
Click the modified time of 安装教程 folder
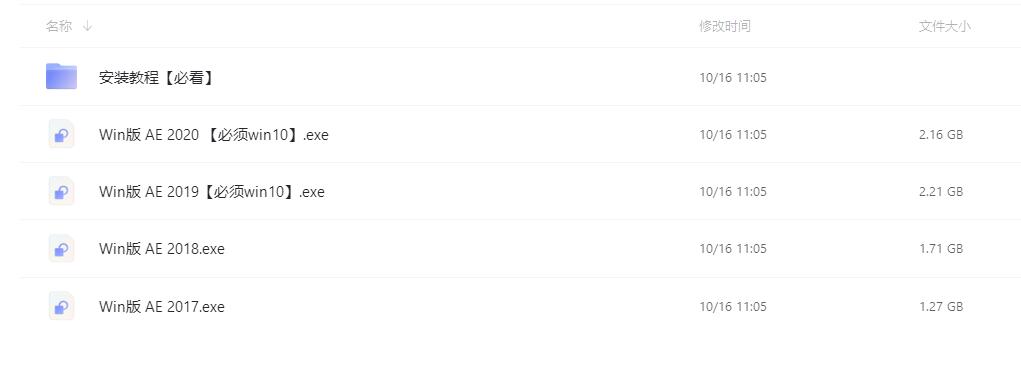pos(733,78)
